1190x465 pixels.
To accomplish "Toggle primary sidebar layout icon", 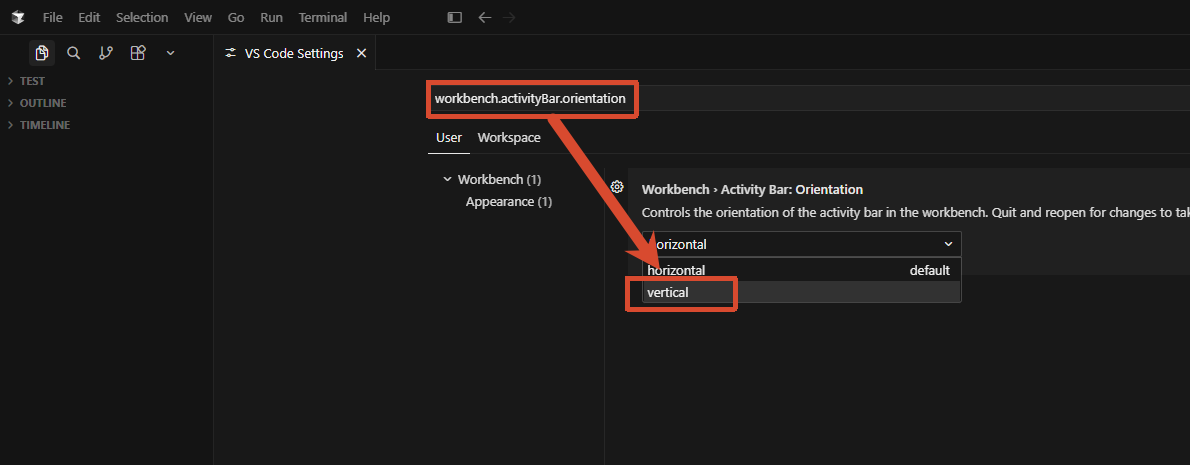I will [455, 17].
